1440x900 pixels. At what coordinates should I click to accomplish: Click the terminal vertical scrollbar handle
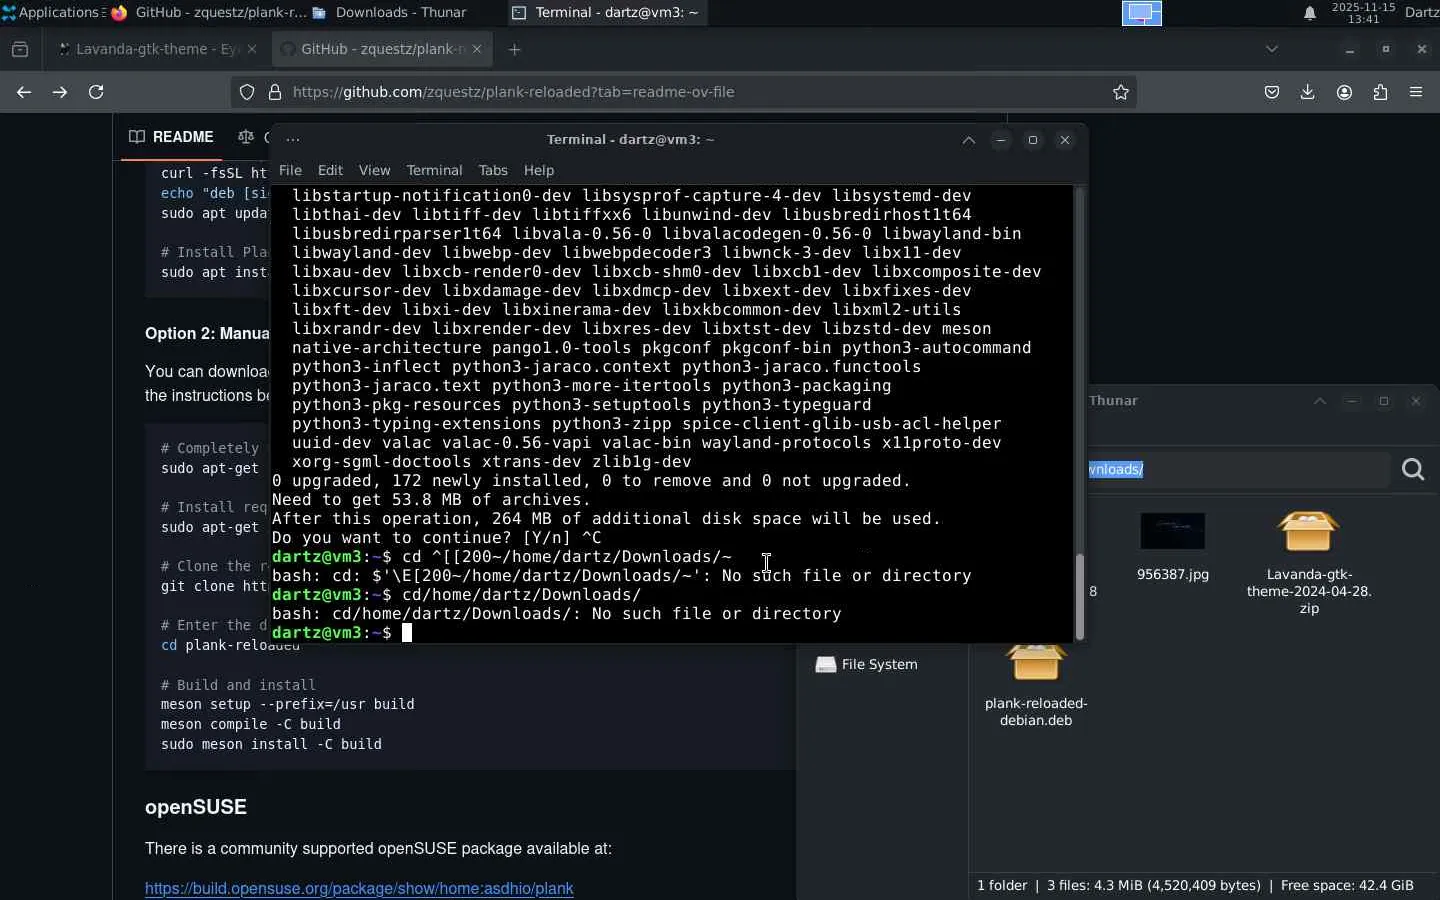click(x=1079, y=596)
